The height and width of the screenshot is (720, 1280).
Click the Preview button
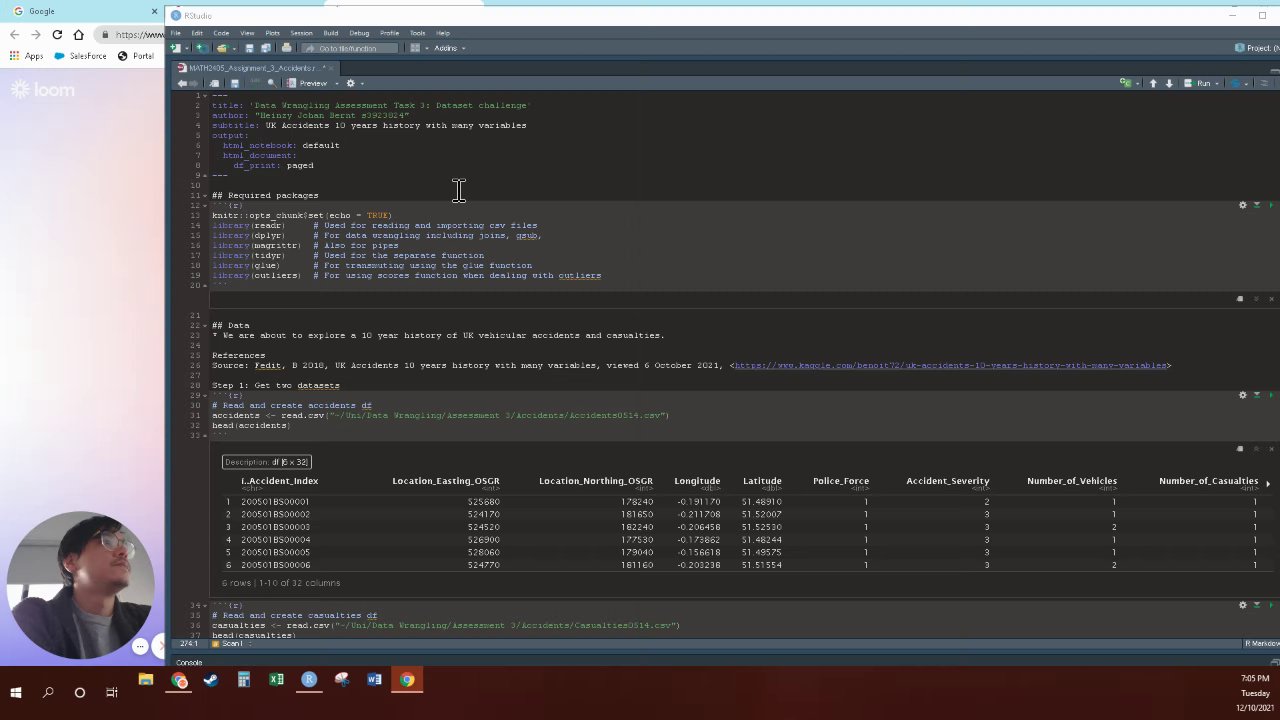[x=307, y=83]
